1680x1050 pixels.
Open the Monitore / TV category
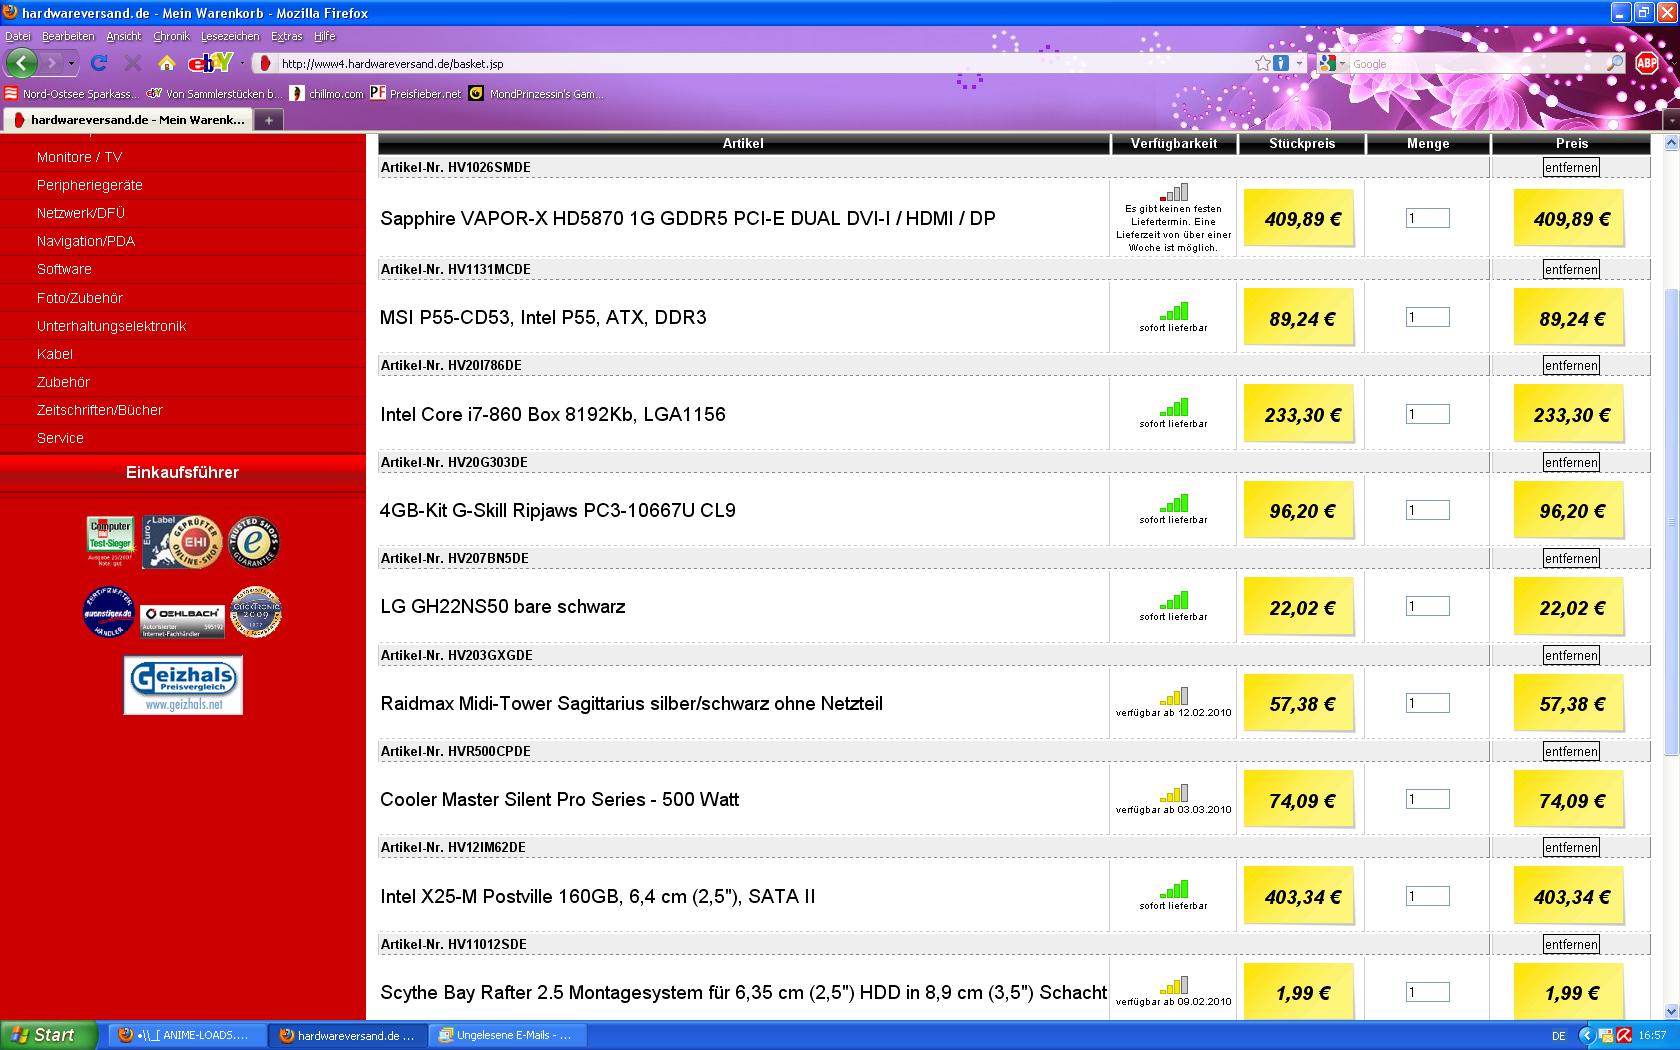pos(79,157)
